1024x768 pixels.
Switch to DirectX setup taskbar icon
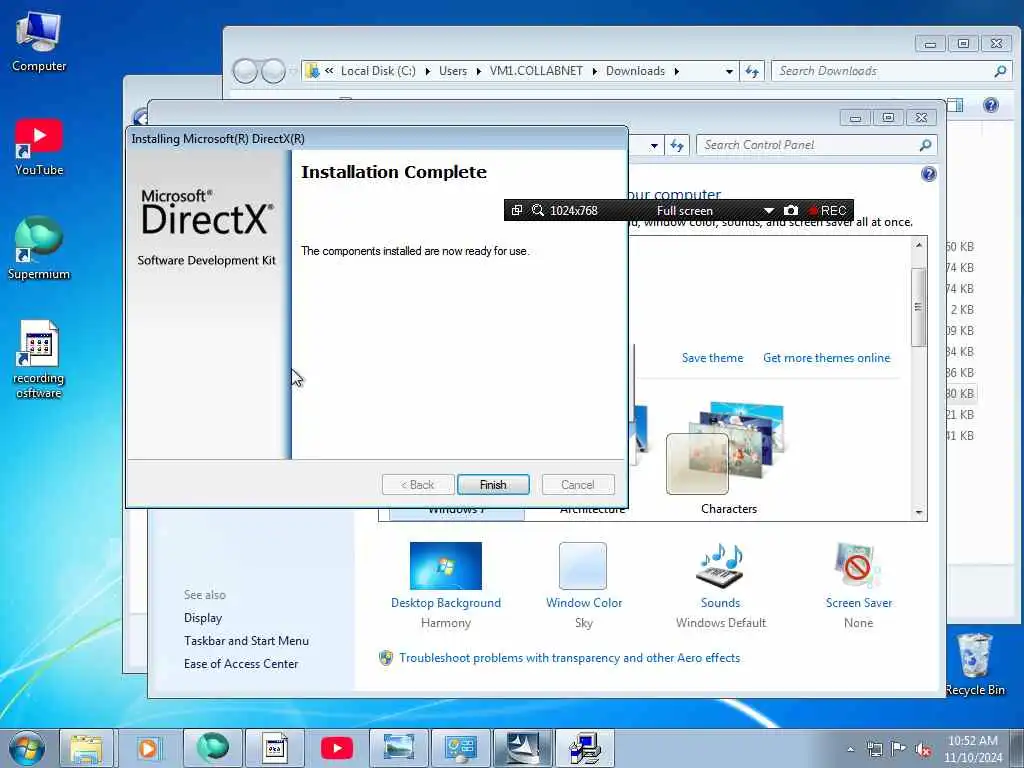pos(585,748)
